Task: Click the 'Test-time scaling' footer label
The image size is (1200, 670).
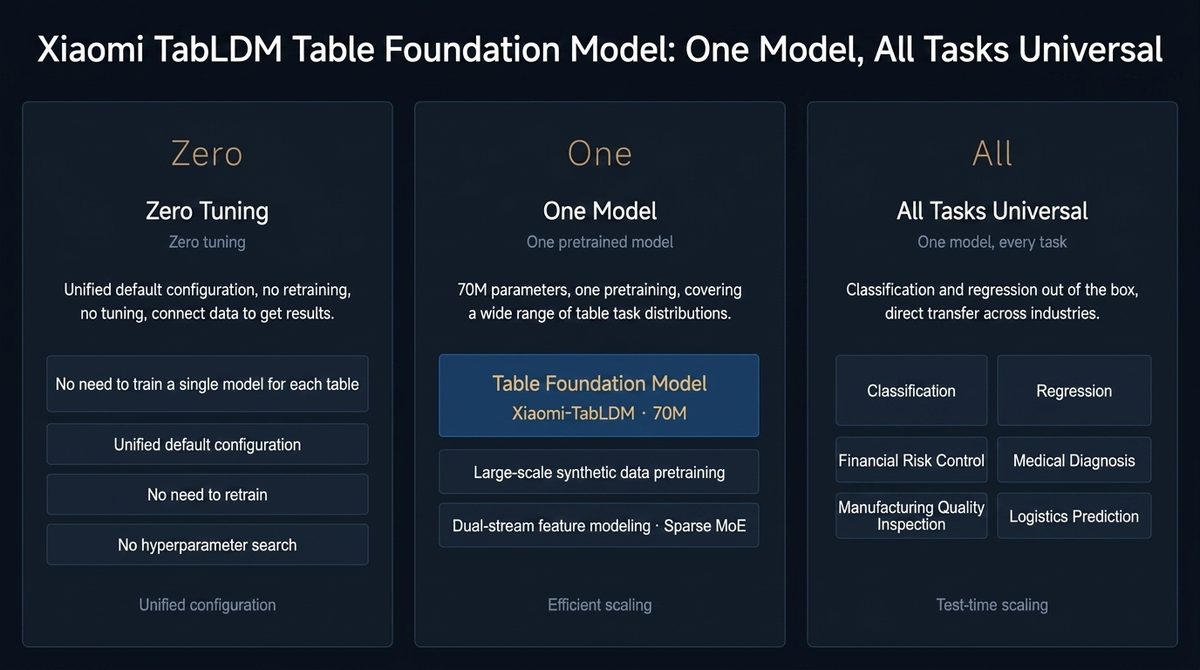Action: tap(992, 605)
